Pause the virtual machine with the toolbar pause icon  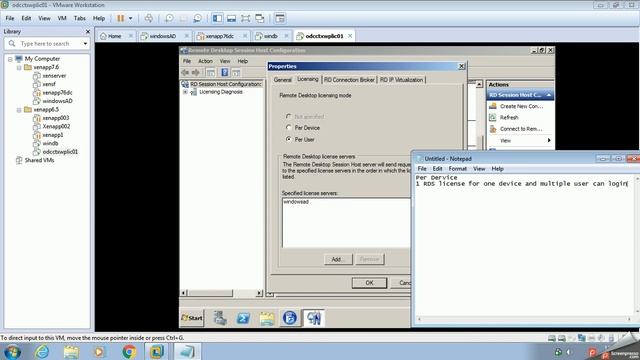click(x=120, y=18)
